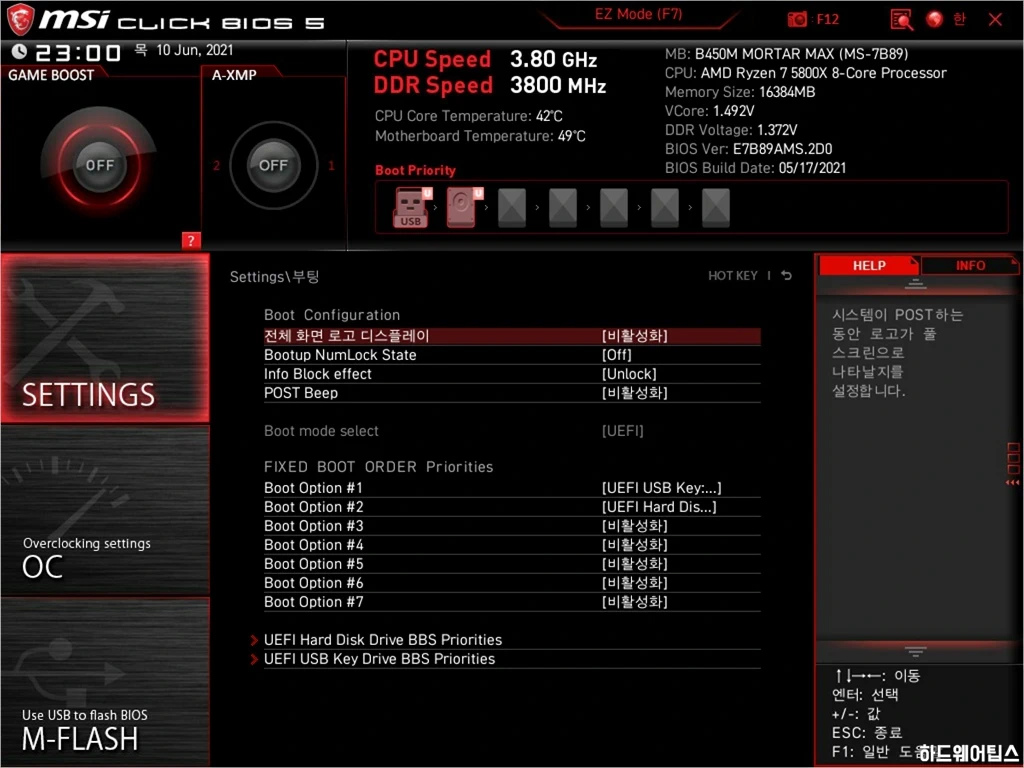Set the Boot Option #5 value
The image size is (1024, 768).
click(x=635, y=564)
